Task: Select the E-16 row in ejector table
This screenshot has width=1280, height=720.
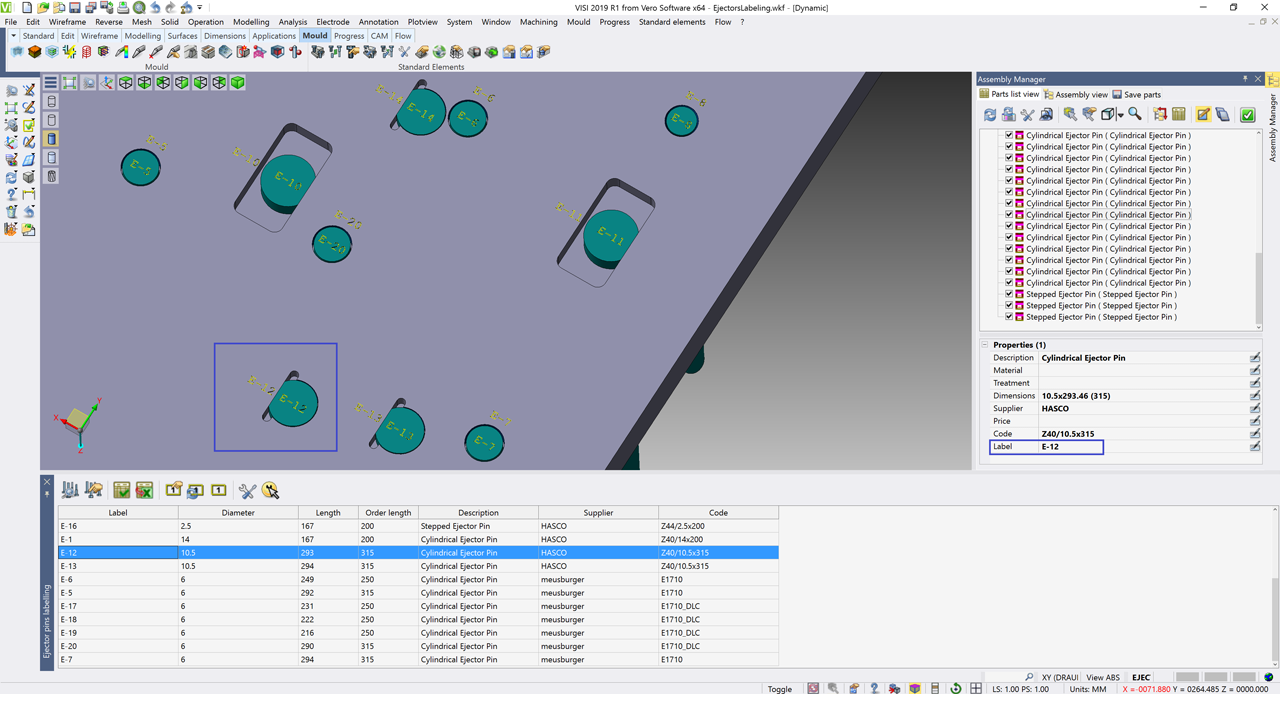Action: tap(418, 526)
